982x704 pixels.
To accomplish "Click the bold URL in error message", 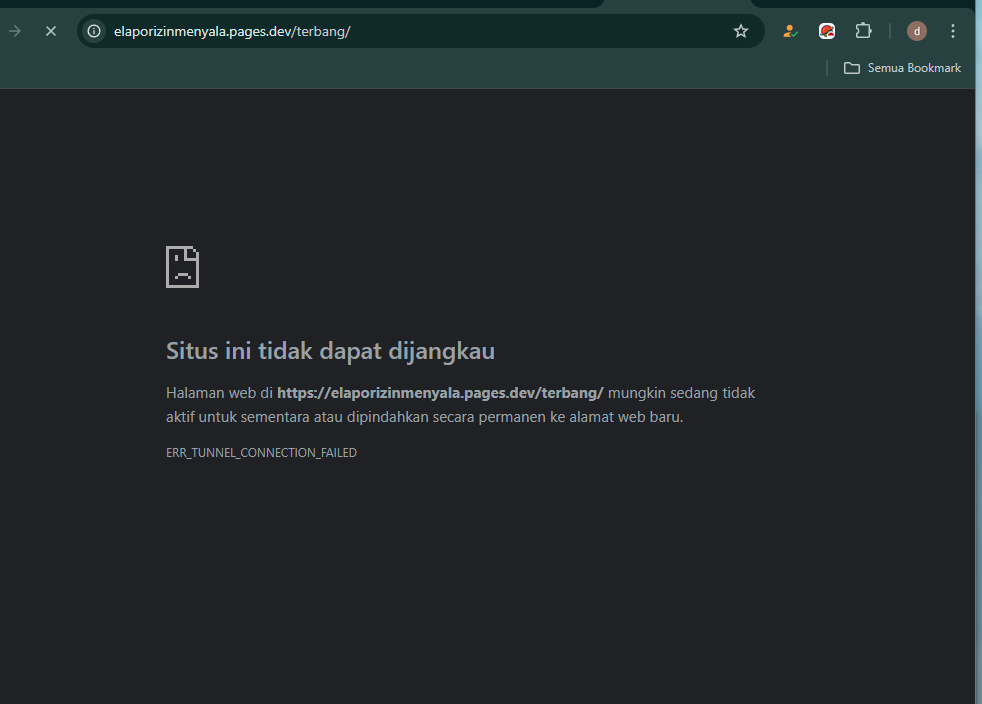I will pyautogui.click(x=440, y=393).
